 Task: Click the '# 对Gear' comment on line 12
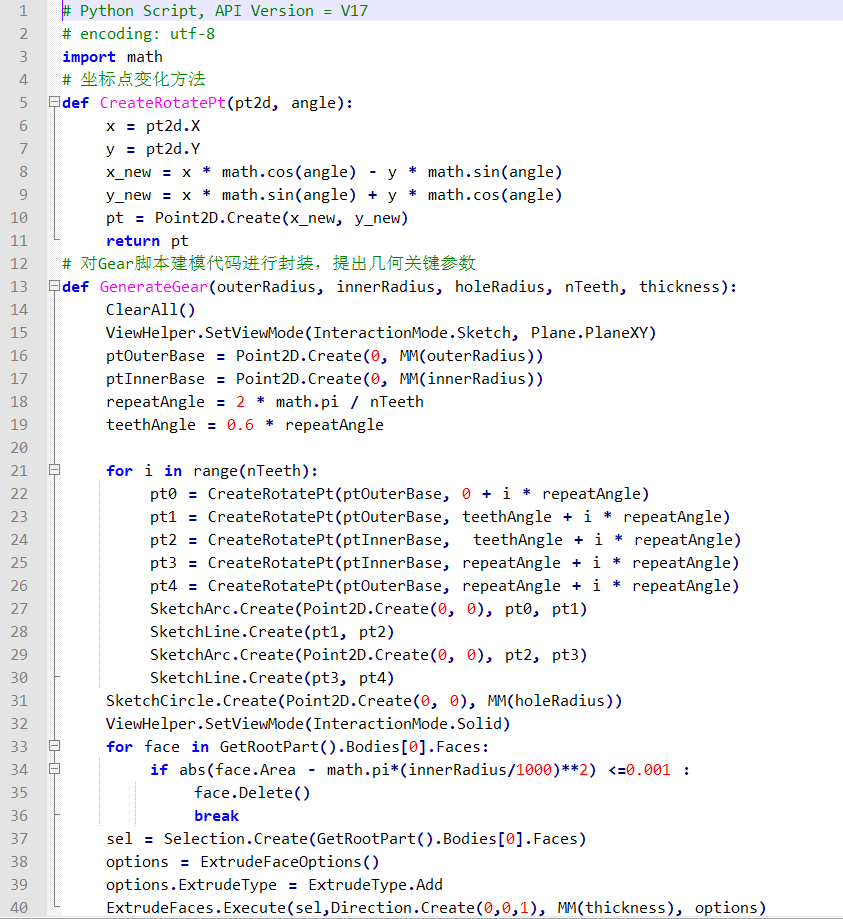point(269,263)
